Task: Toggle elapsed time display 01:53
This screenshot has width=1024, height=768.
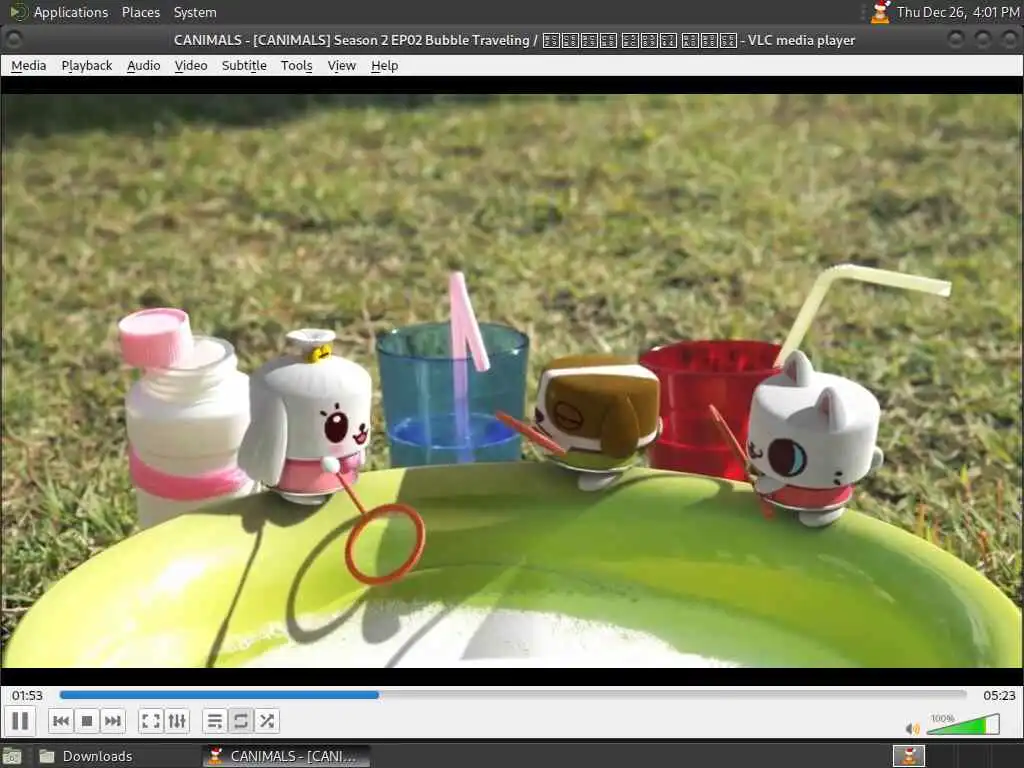Action: pyautogui.click(x=27, y=696)
